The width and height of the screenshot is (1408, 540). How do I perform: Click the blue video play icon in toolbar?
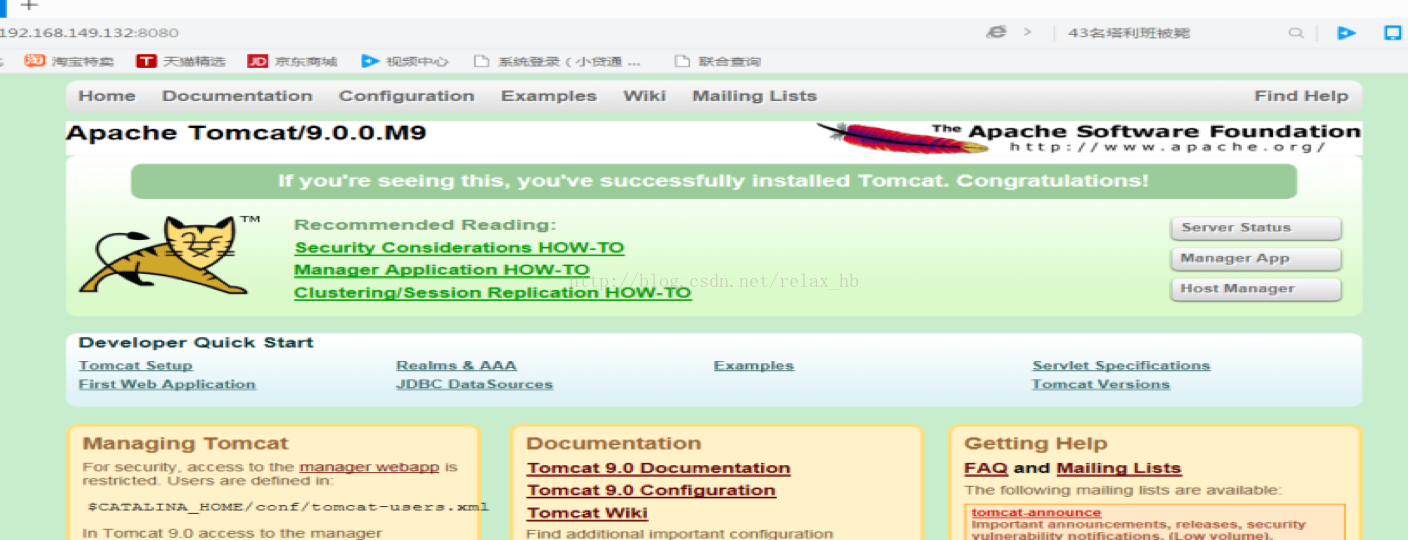point(1347,33)
